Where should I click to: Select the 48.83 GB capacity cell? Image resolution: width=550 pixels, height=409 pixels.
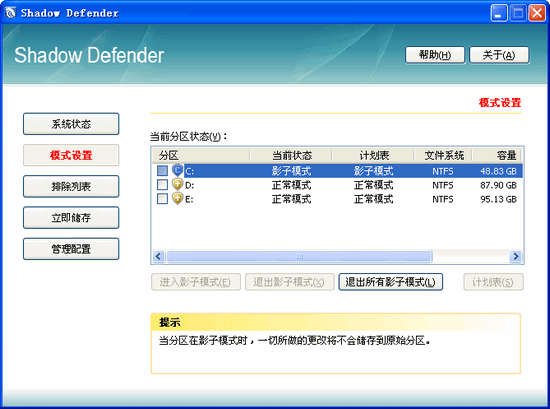(x=498, y=171)
